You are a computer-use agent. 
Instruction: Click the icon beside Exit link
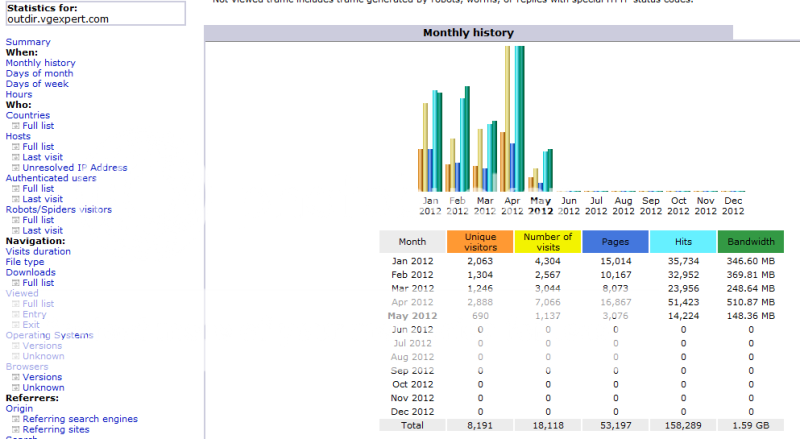(16, 325)
